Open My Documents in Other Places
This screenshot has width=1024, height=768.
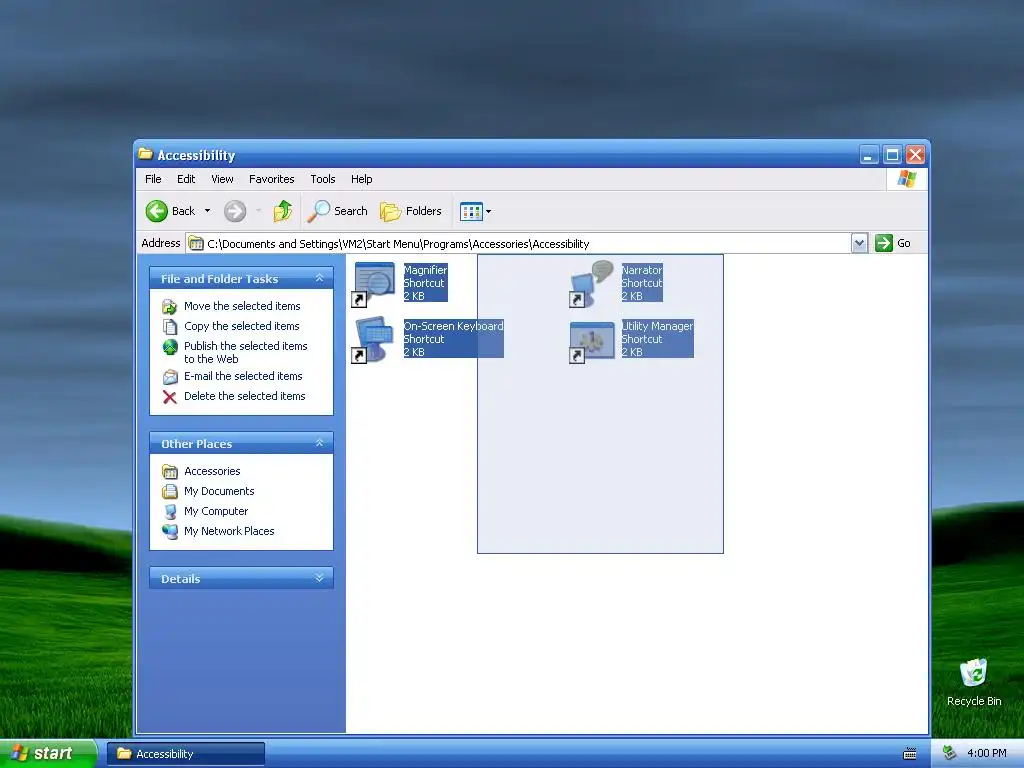219,491
